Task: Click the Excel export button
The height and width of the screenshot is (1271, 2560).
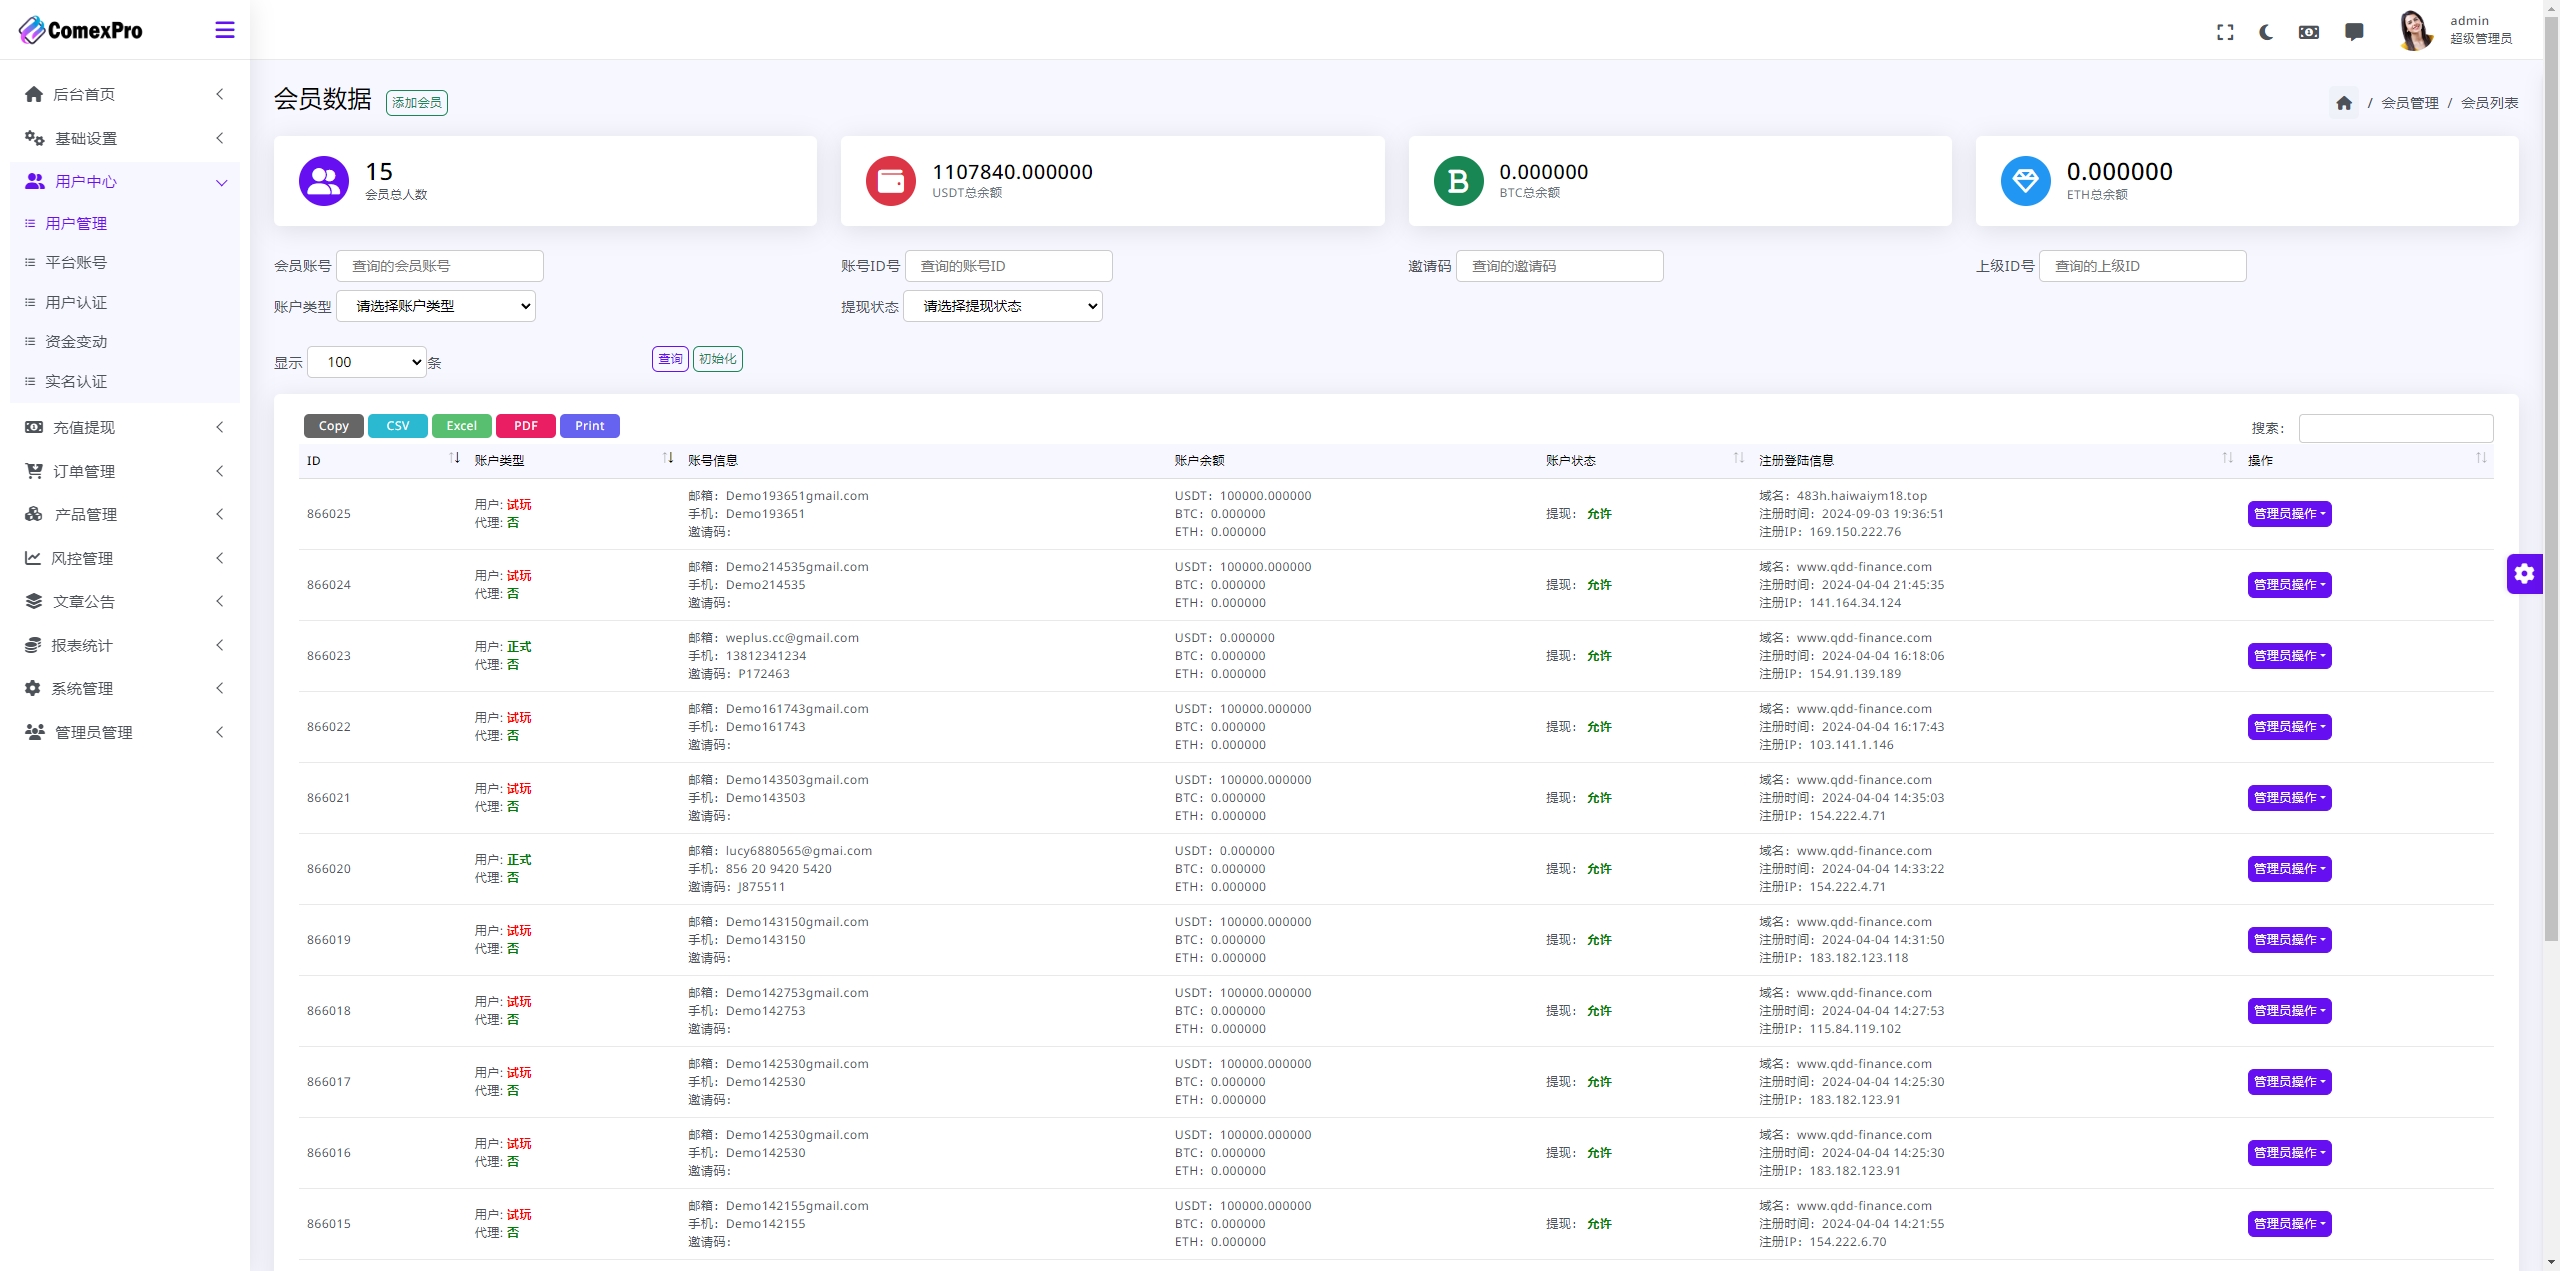Action: point(460,426)
